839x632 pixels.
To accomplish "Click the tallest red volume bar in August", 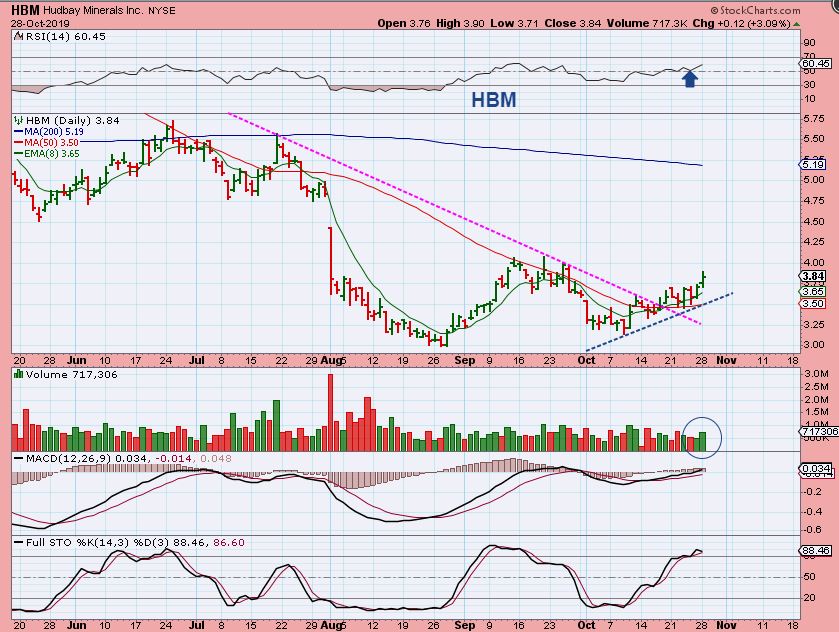I will (x=330, y=413).
